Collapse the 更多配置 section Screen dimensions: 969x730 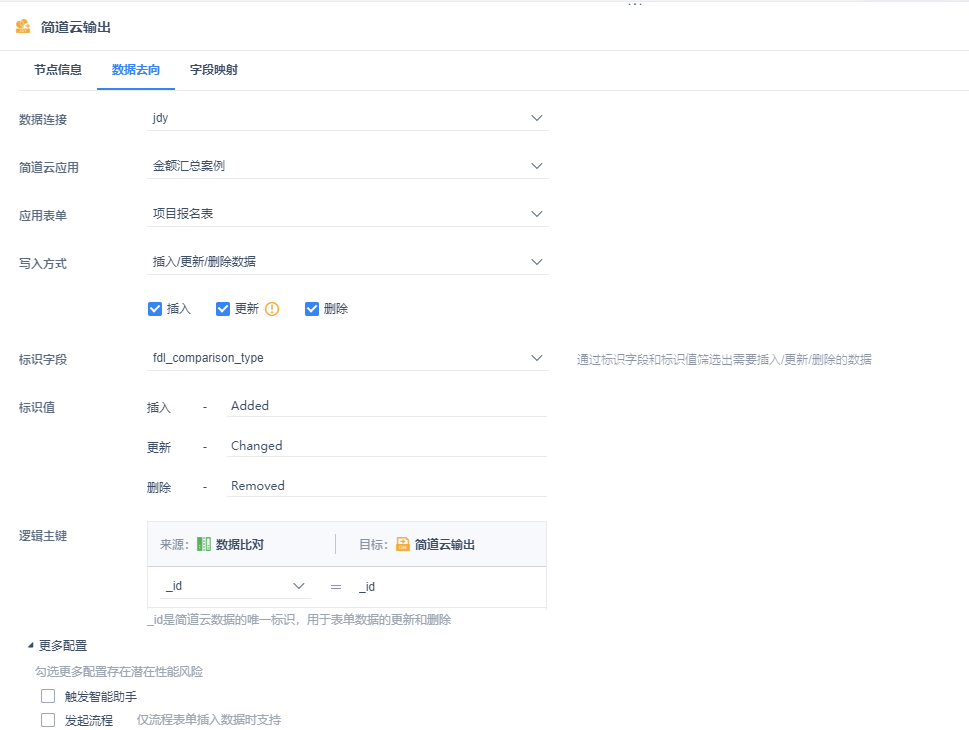pos(57,646)
